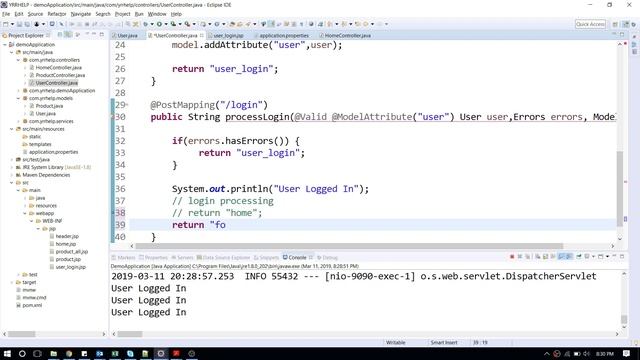The width and height of the screenshot is (640, 360).
Task: Clear the console output
Action: 538,257
